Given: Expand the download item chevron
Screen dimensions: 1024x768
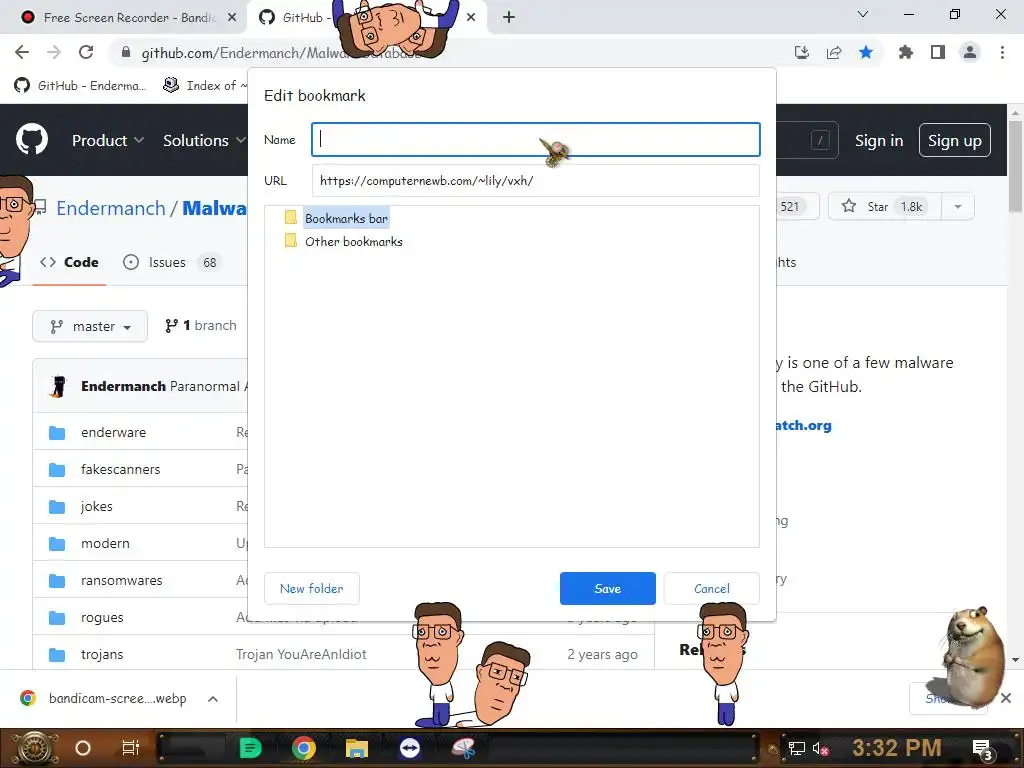Looking at the screenshot, I should pyautogui.click(x=213, y=699).
